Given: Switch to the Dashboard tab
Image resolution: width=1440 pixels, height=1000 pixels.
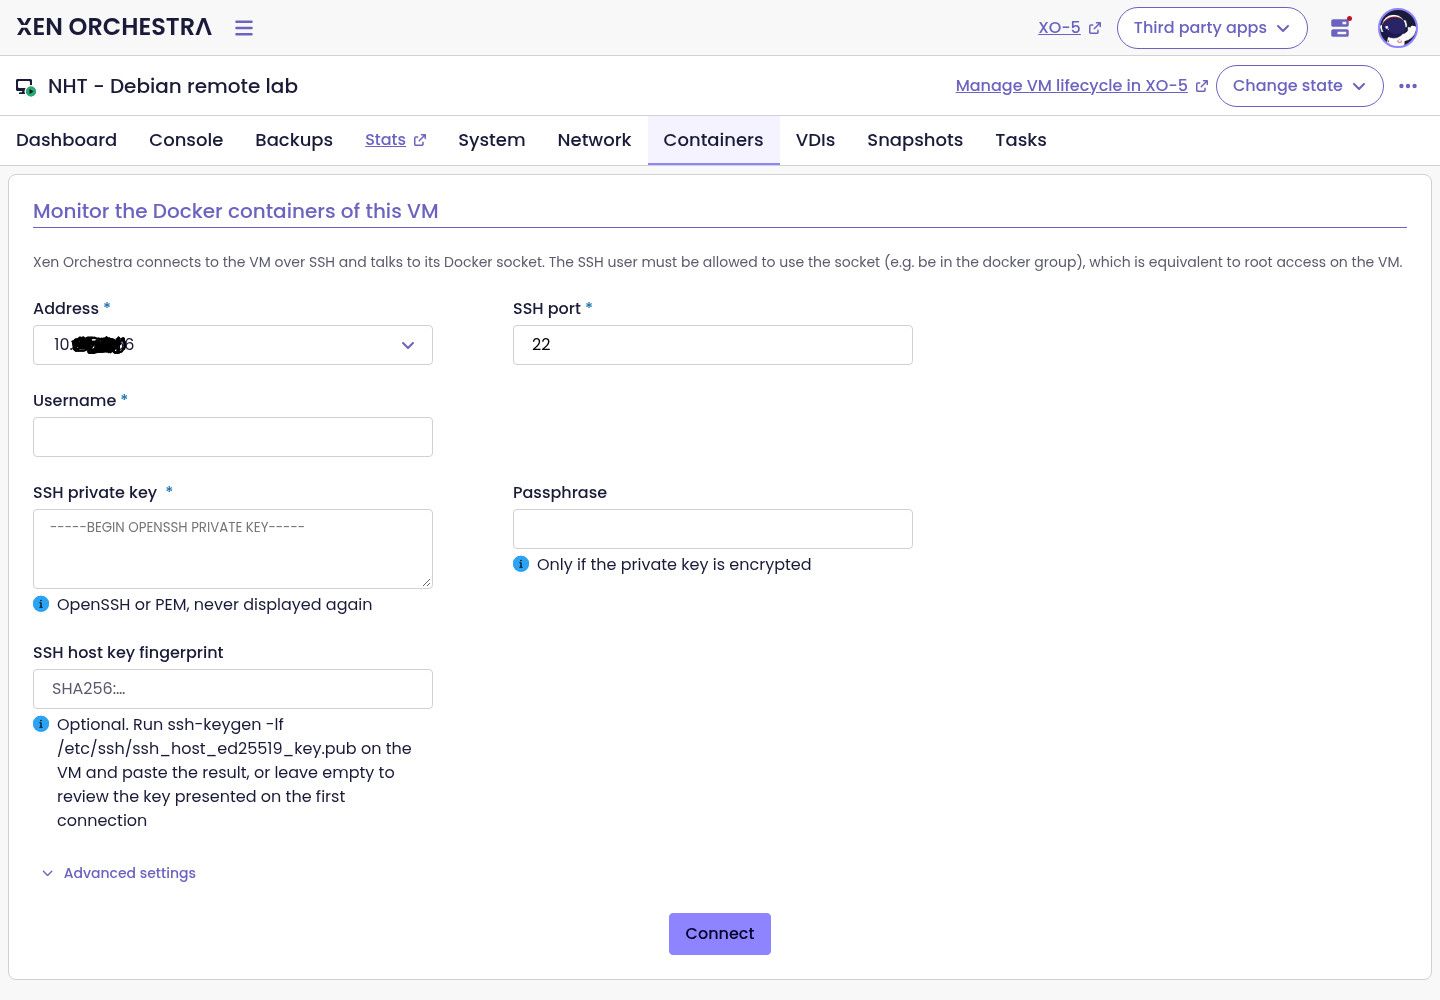Looking at the screenshot, I should click(66, 140).
